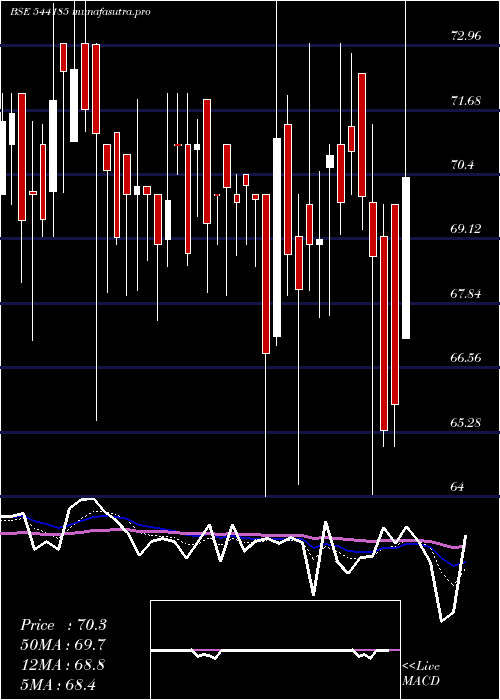Click the 65.28 price axis label
Screen dimensions: 500x700
[466, 422]
